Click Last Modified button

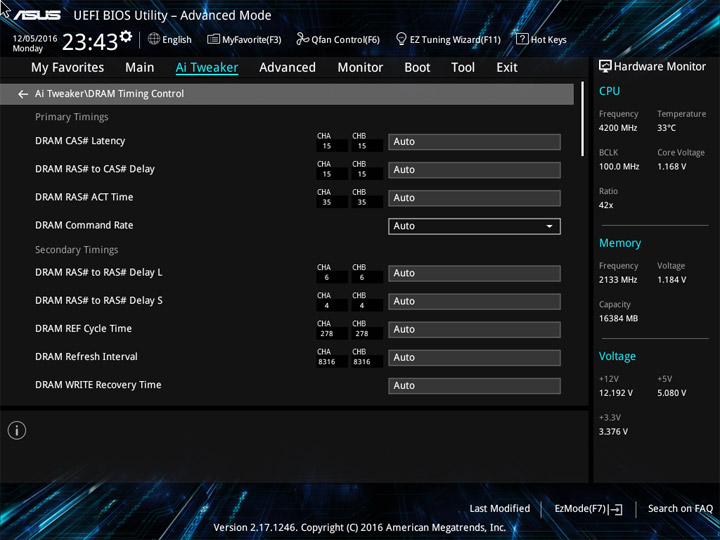[x=500, y=509]
